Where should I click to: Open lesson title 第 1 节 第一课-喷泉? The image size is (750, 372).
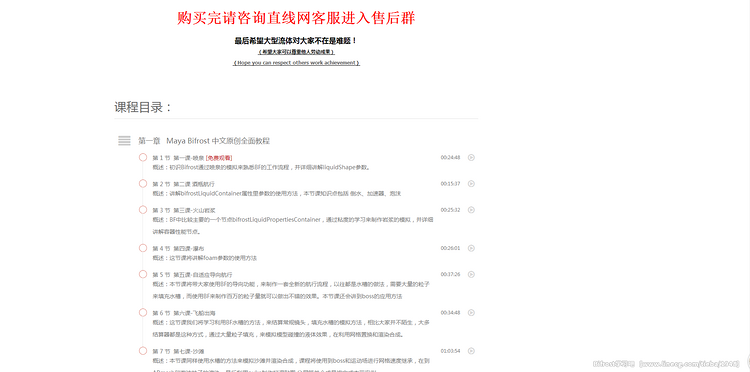pos(178,158)
